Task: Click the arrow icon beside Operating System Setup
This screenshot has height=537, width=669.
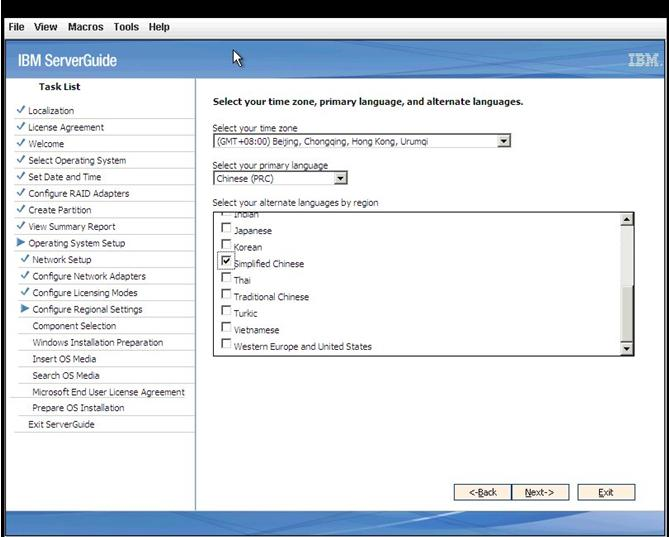Action: [x=20, y=242]
